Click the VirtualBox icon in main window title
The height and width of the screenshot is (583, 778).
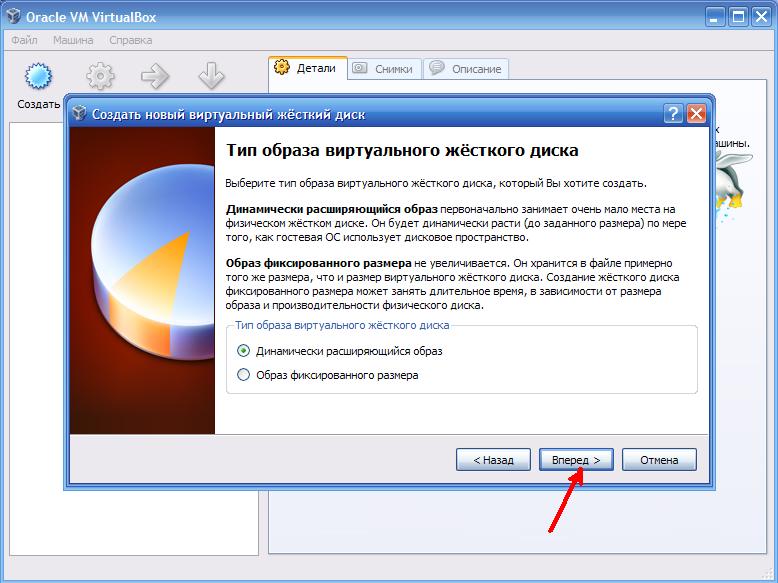tap(13, 17)
